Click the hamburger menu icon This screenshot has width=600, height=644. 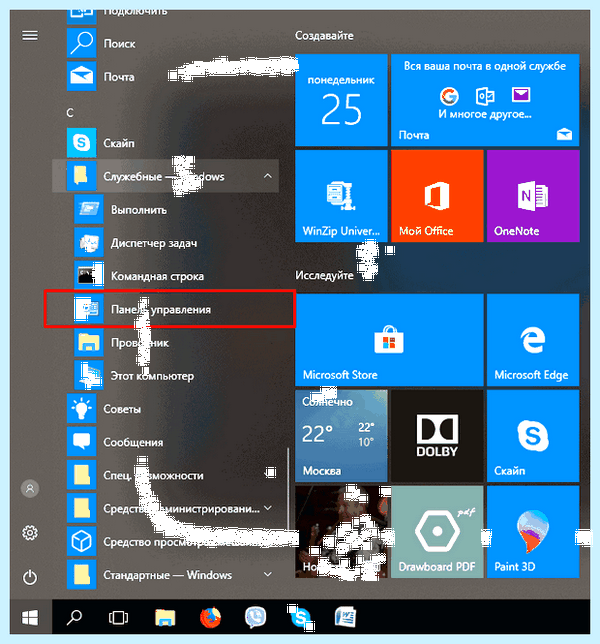click(30, 36)
